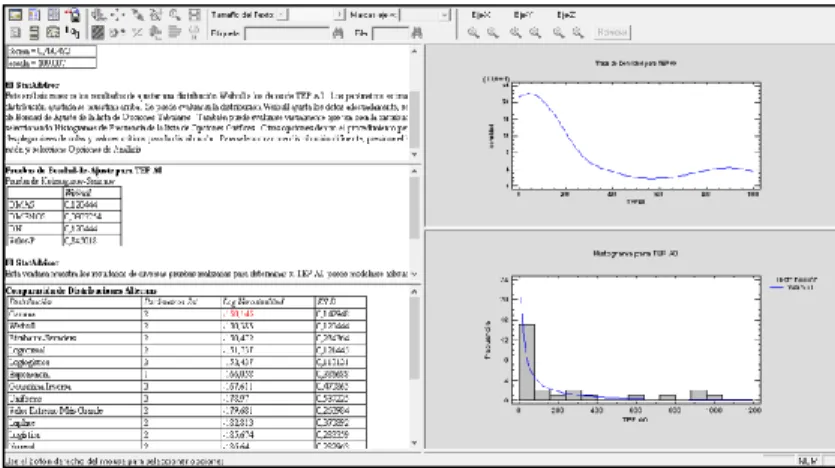Viewport: 835px width, 468px height.
Task: Click the small image icon in the second toolbar row
Action: (53, 33)
